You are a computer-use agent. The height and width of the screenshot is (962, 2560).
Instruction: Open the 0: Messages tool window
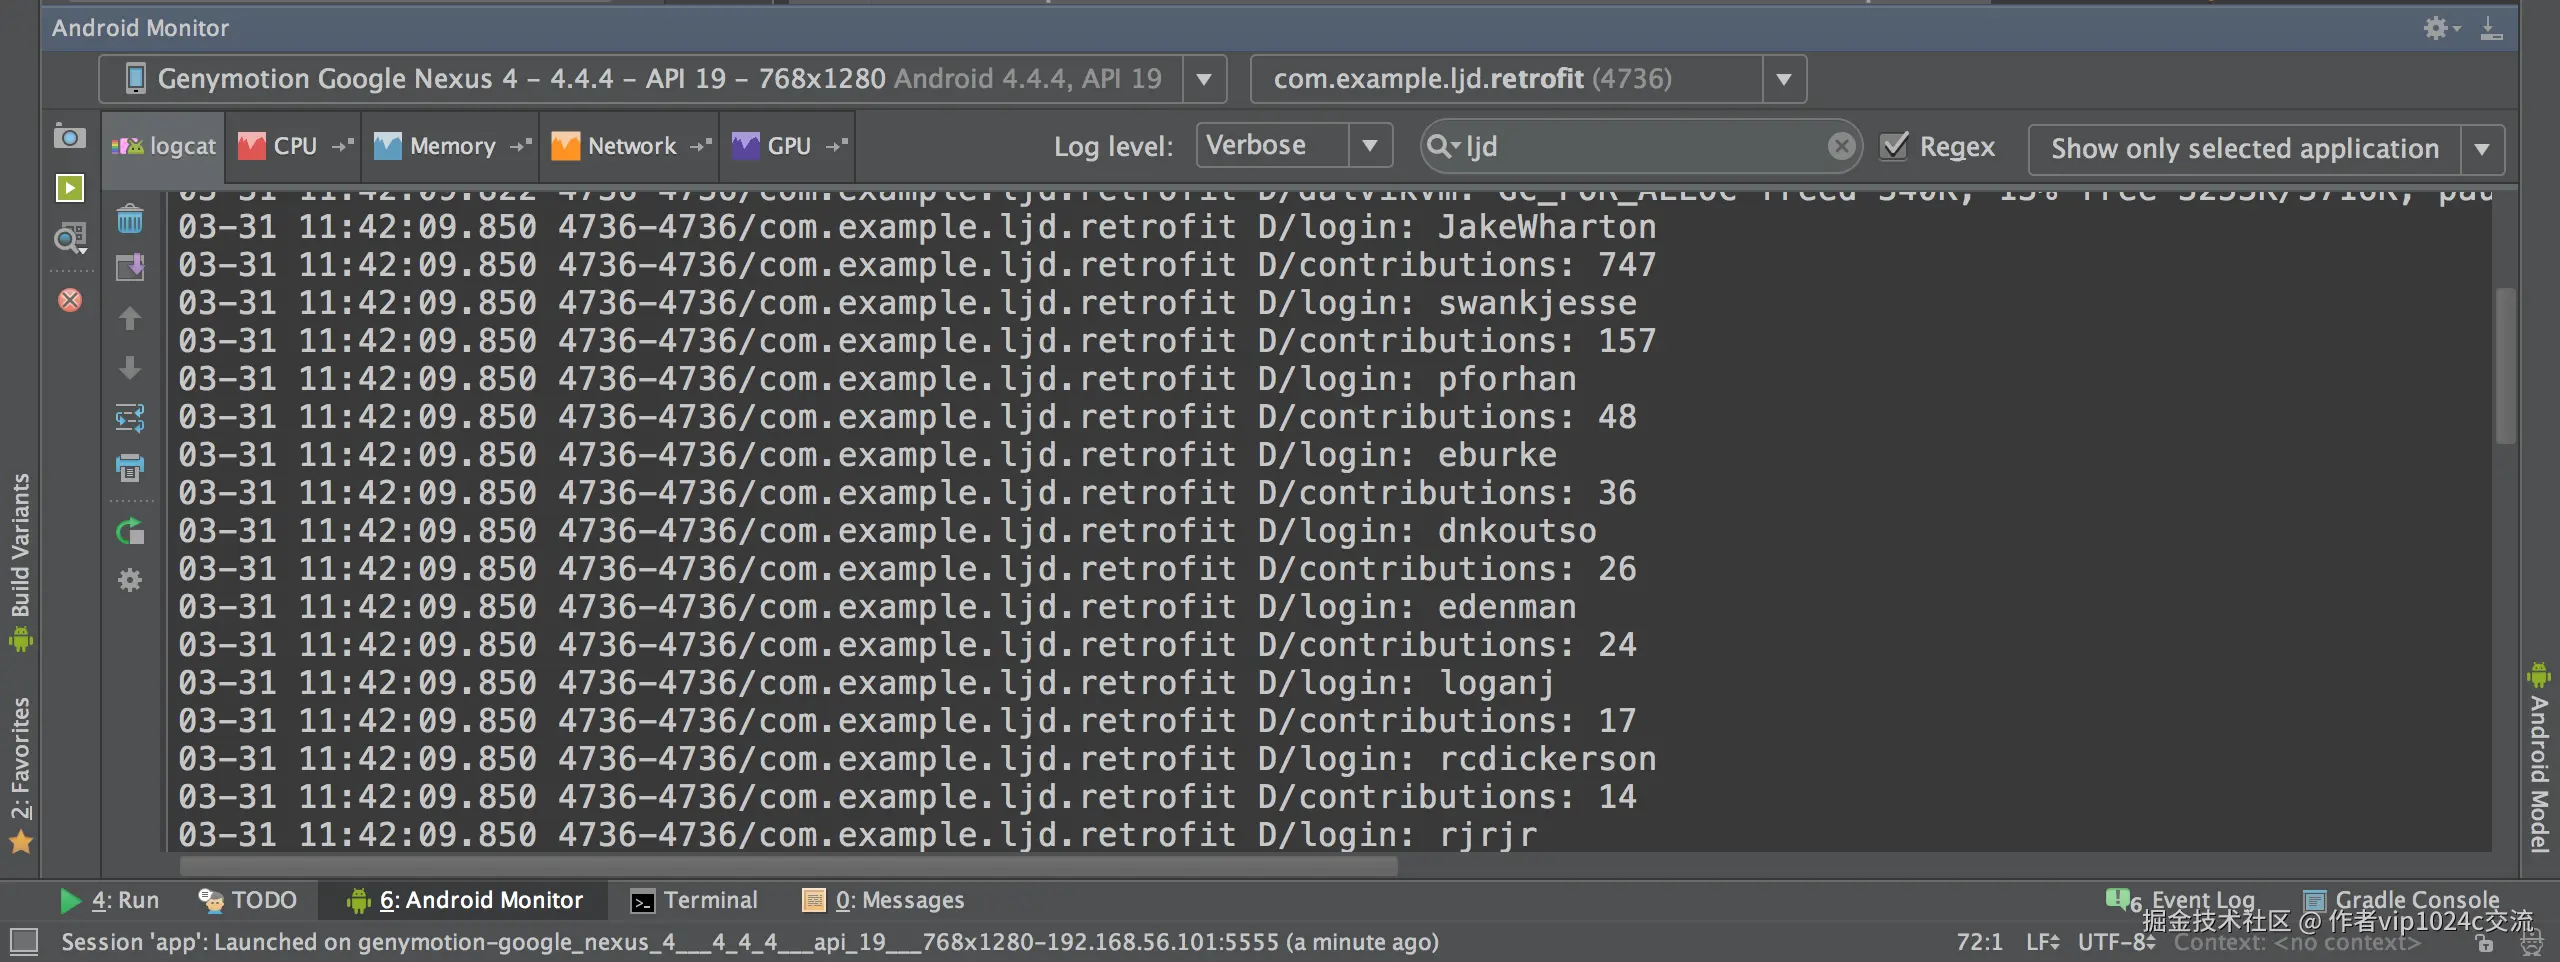pos(883,900)
